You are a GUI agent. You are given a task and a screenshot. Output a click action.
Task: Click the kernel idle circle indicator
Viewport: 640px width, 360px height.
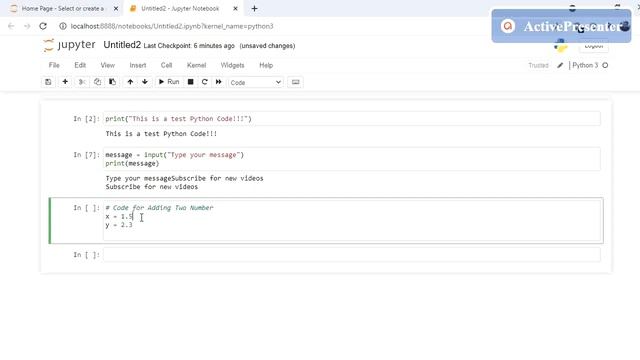point(605,65)
